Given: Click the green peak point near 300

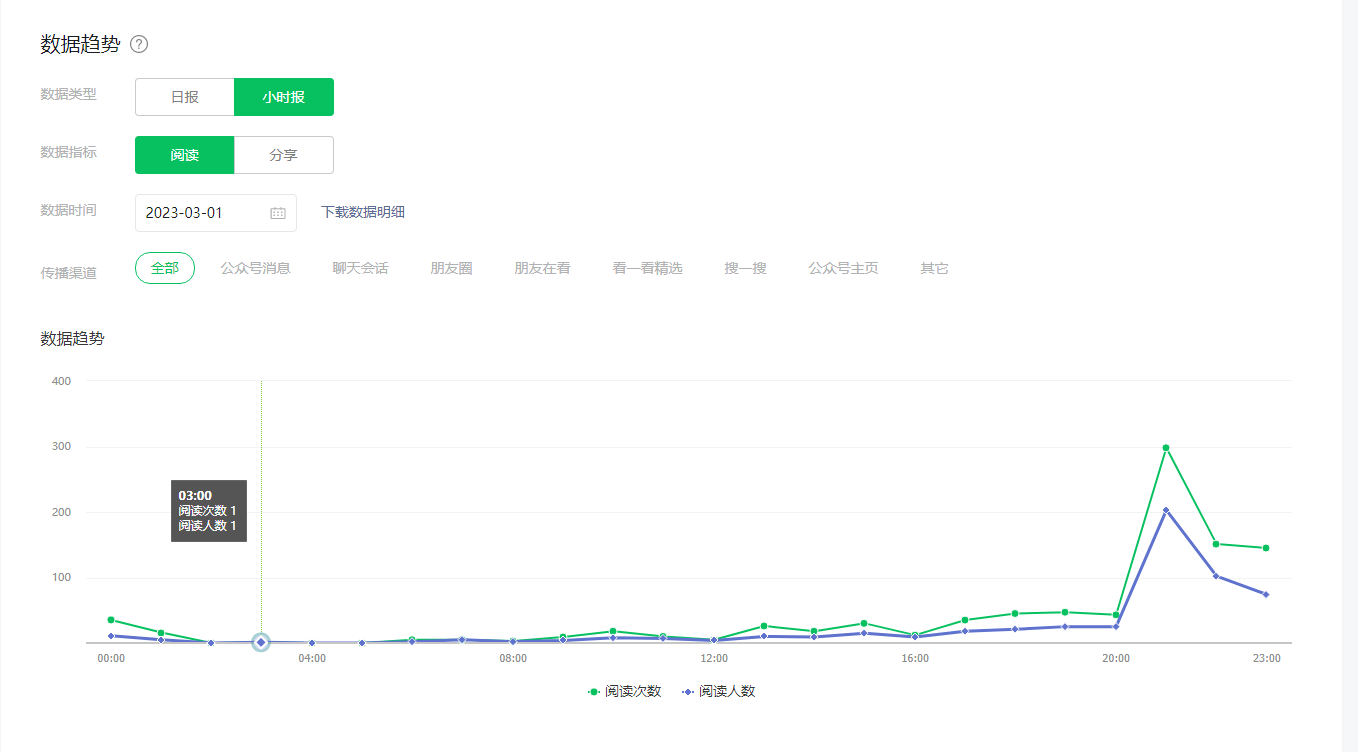Looking at the screenshot, I should pyautogui.click(x=1166, y=448).
